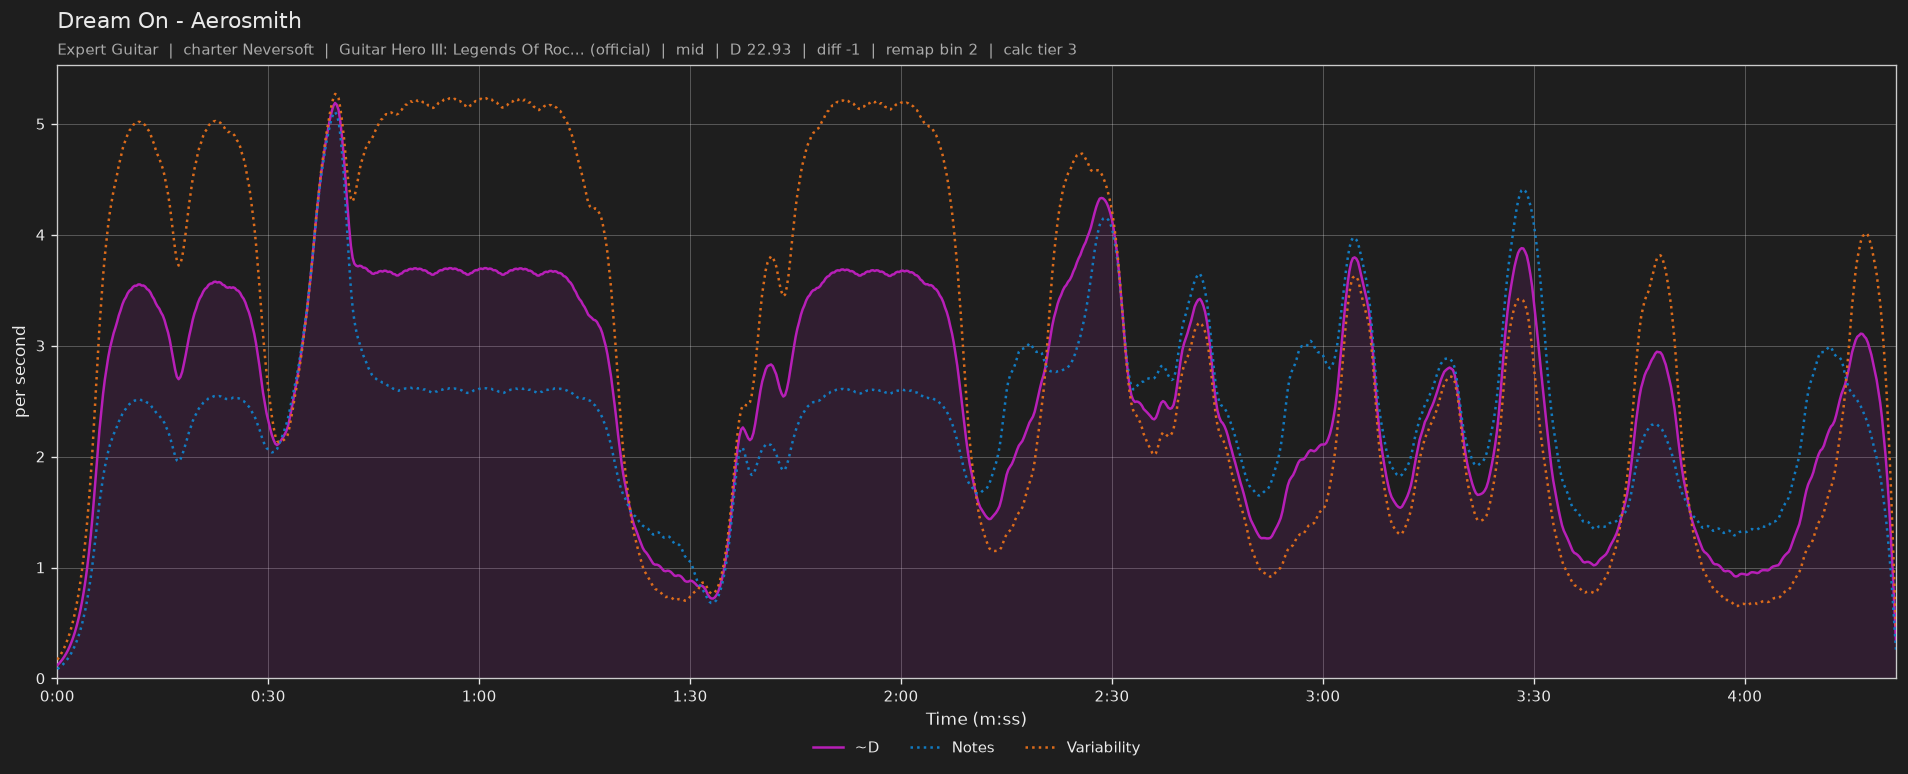
Task: Click the x-axis tick label '1:30'
Action: coord(690,696)
